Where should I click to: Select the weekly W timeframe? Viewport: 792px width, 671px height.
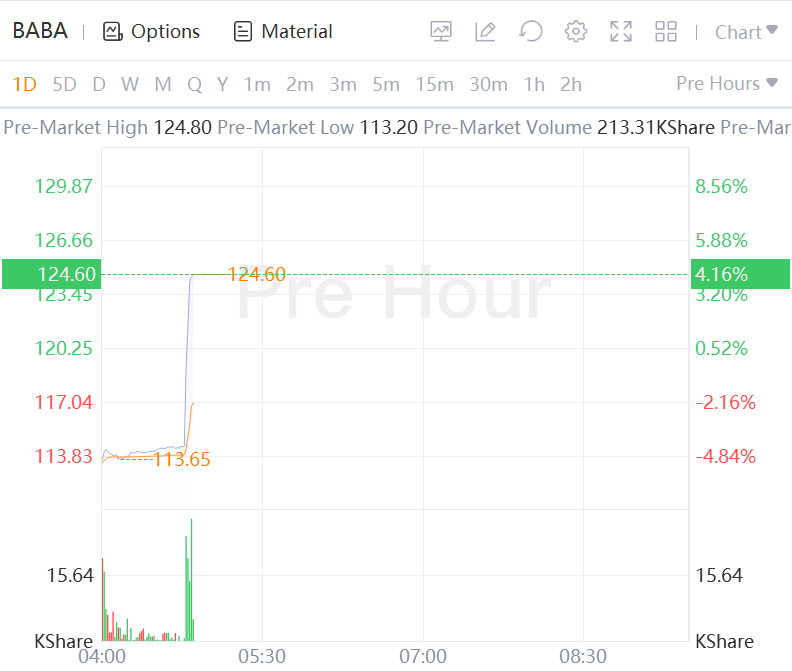[x=130, y=84]
